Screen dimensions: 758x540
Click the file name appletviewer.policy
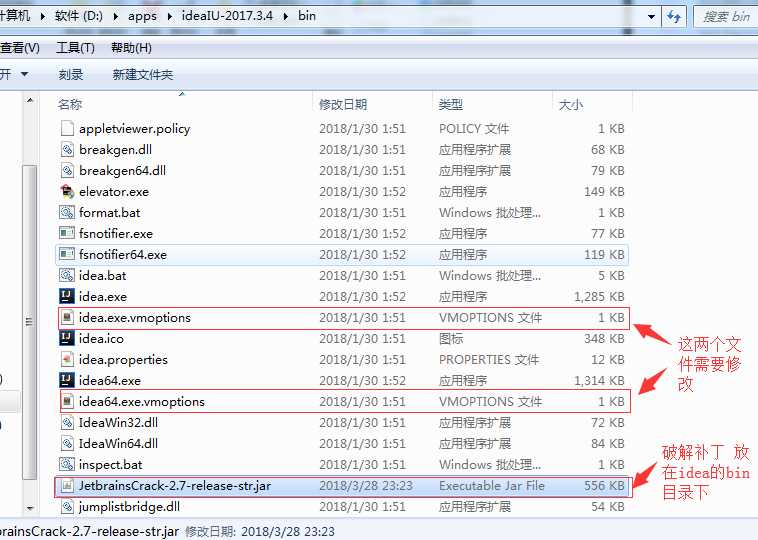pos(135,129)
